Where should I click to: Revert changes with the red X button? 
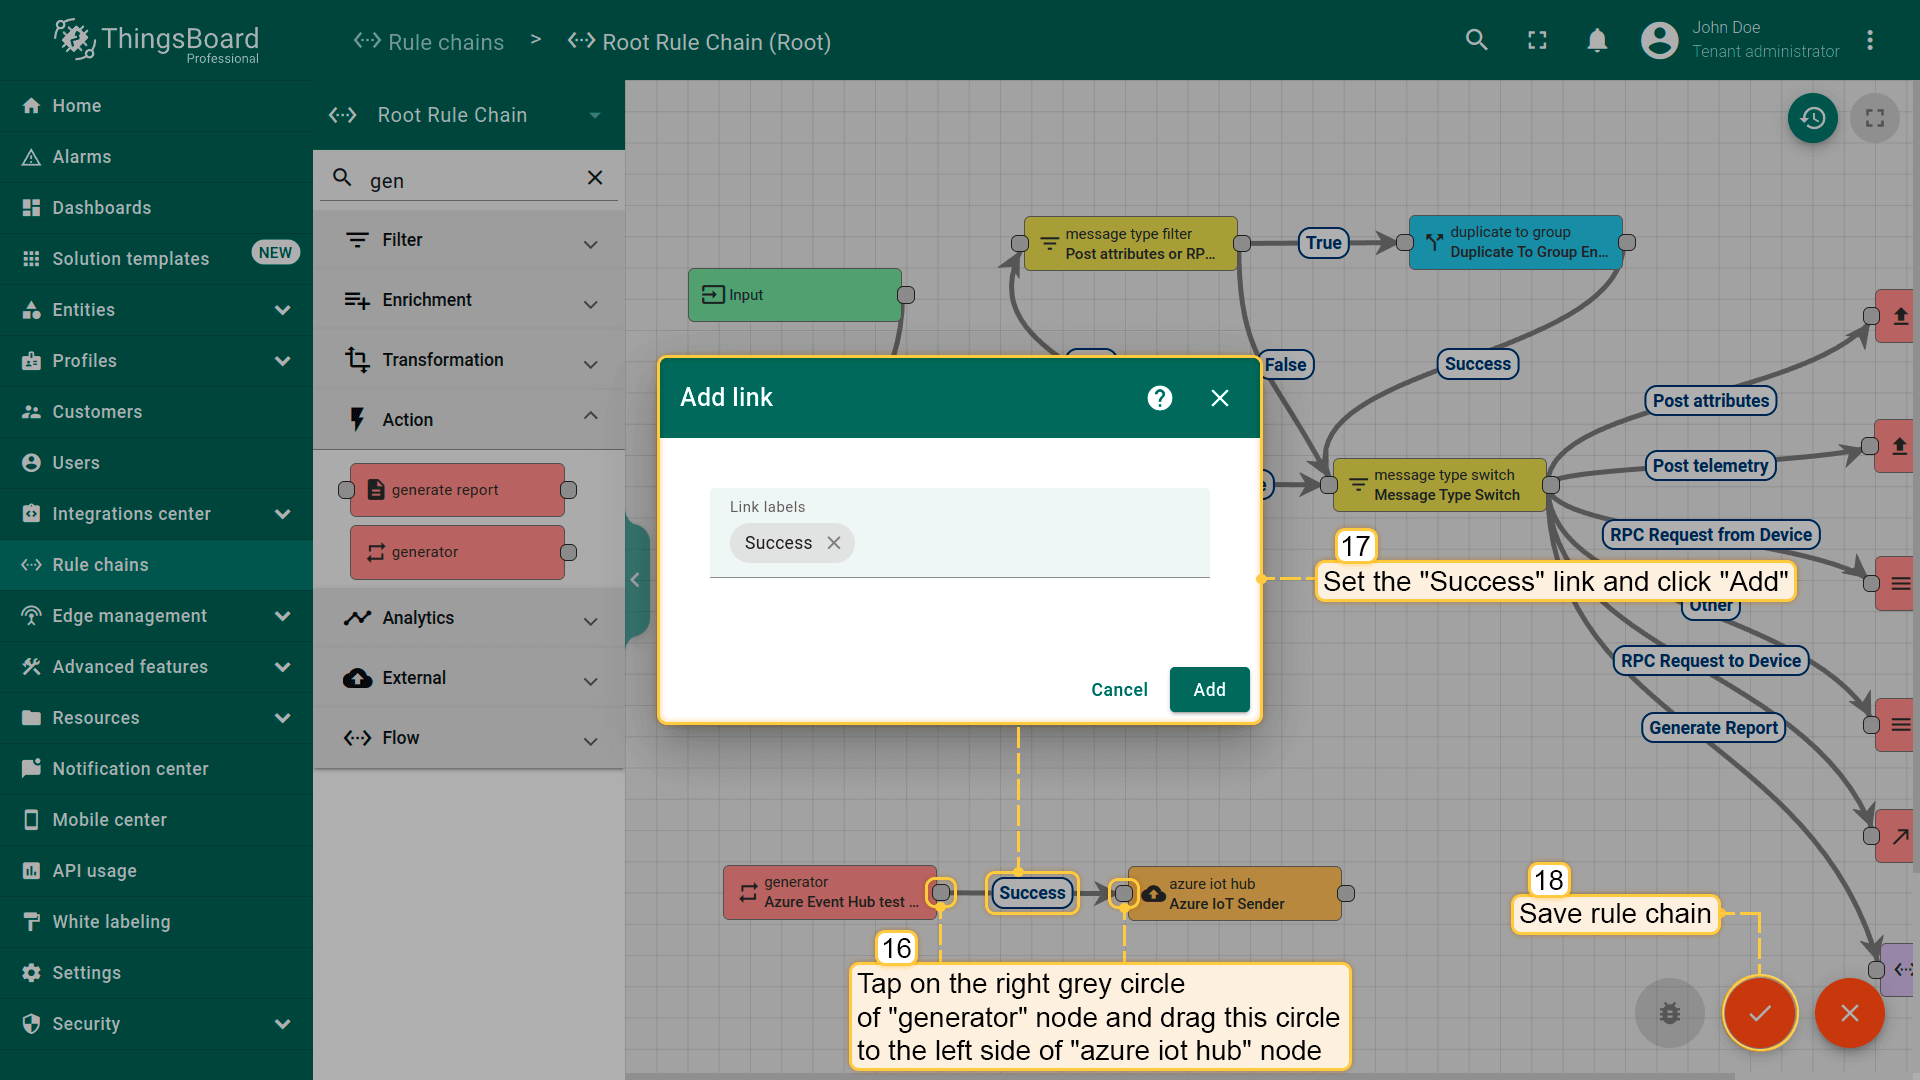point(1849,1013)
